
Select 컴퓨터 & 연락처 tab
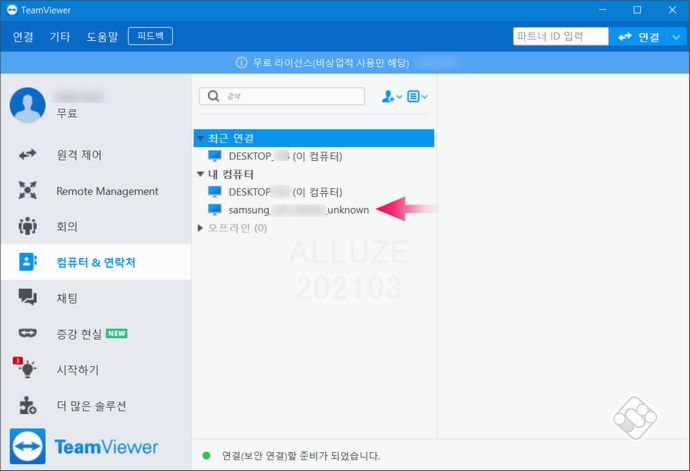pos(96,262)
